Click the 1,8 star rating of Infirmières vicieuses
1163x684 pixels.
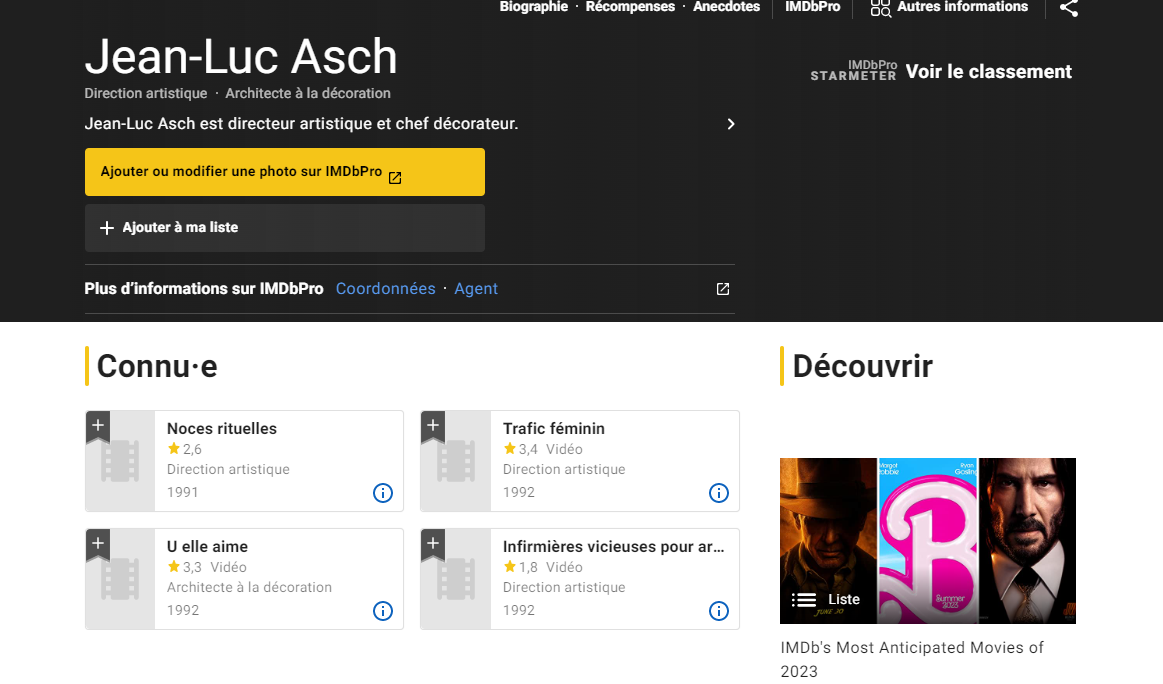[521, 567]
